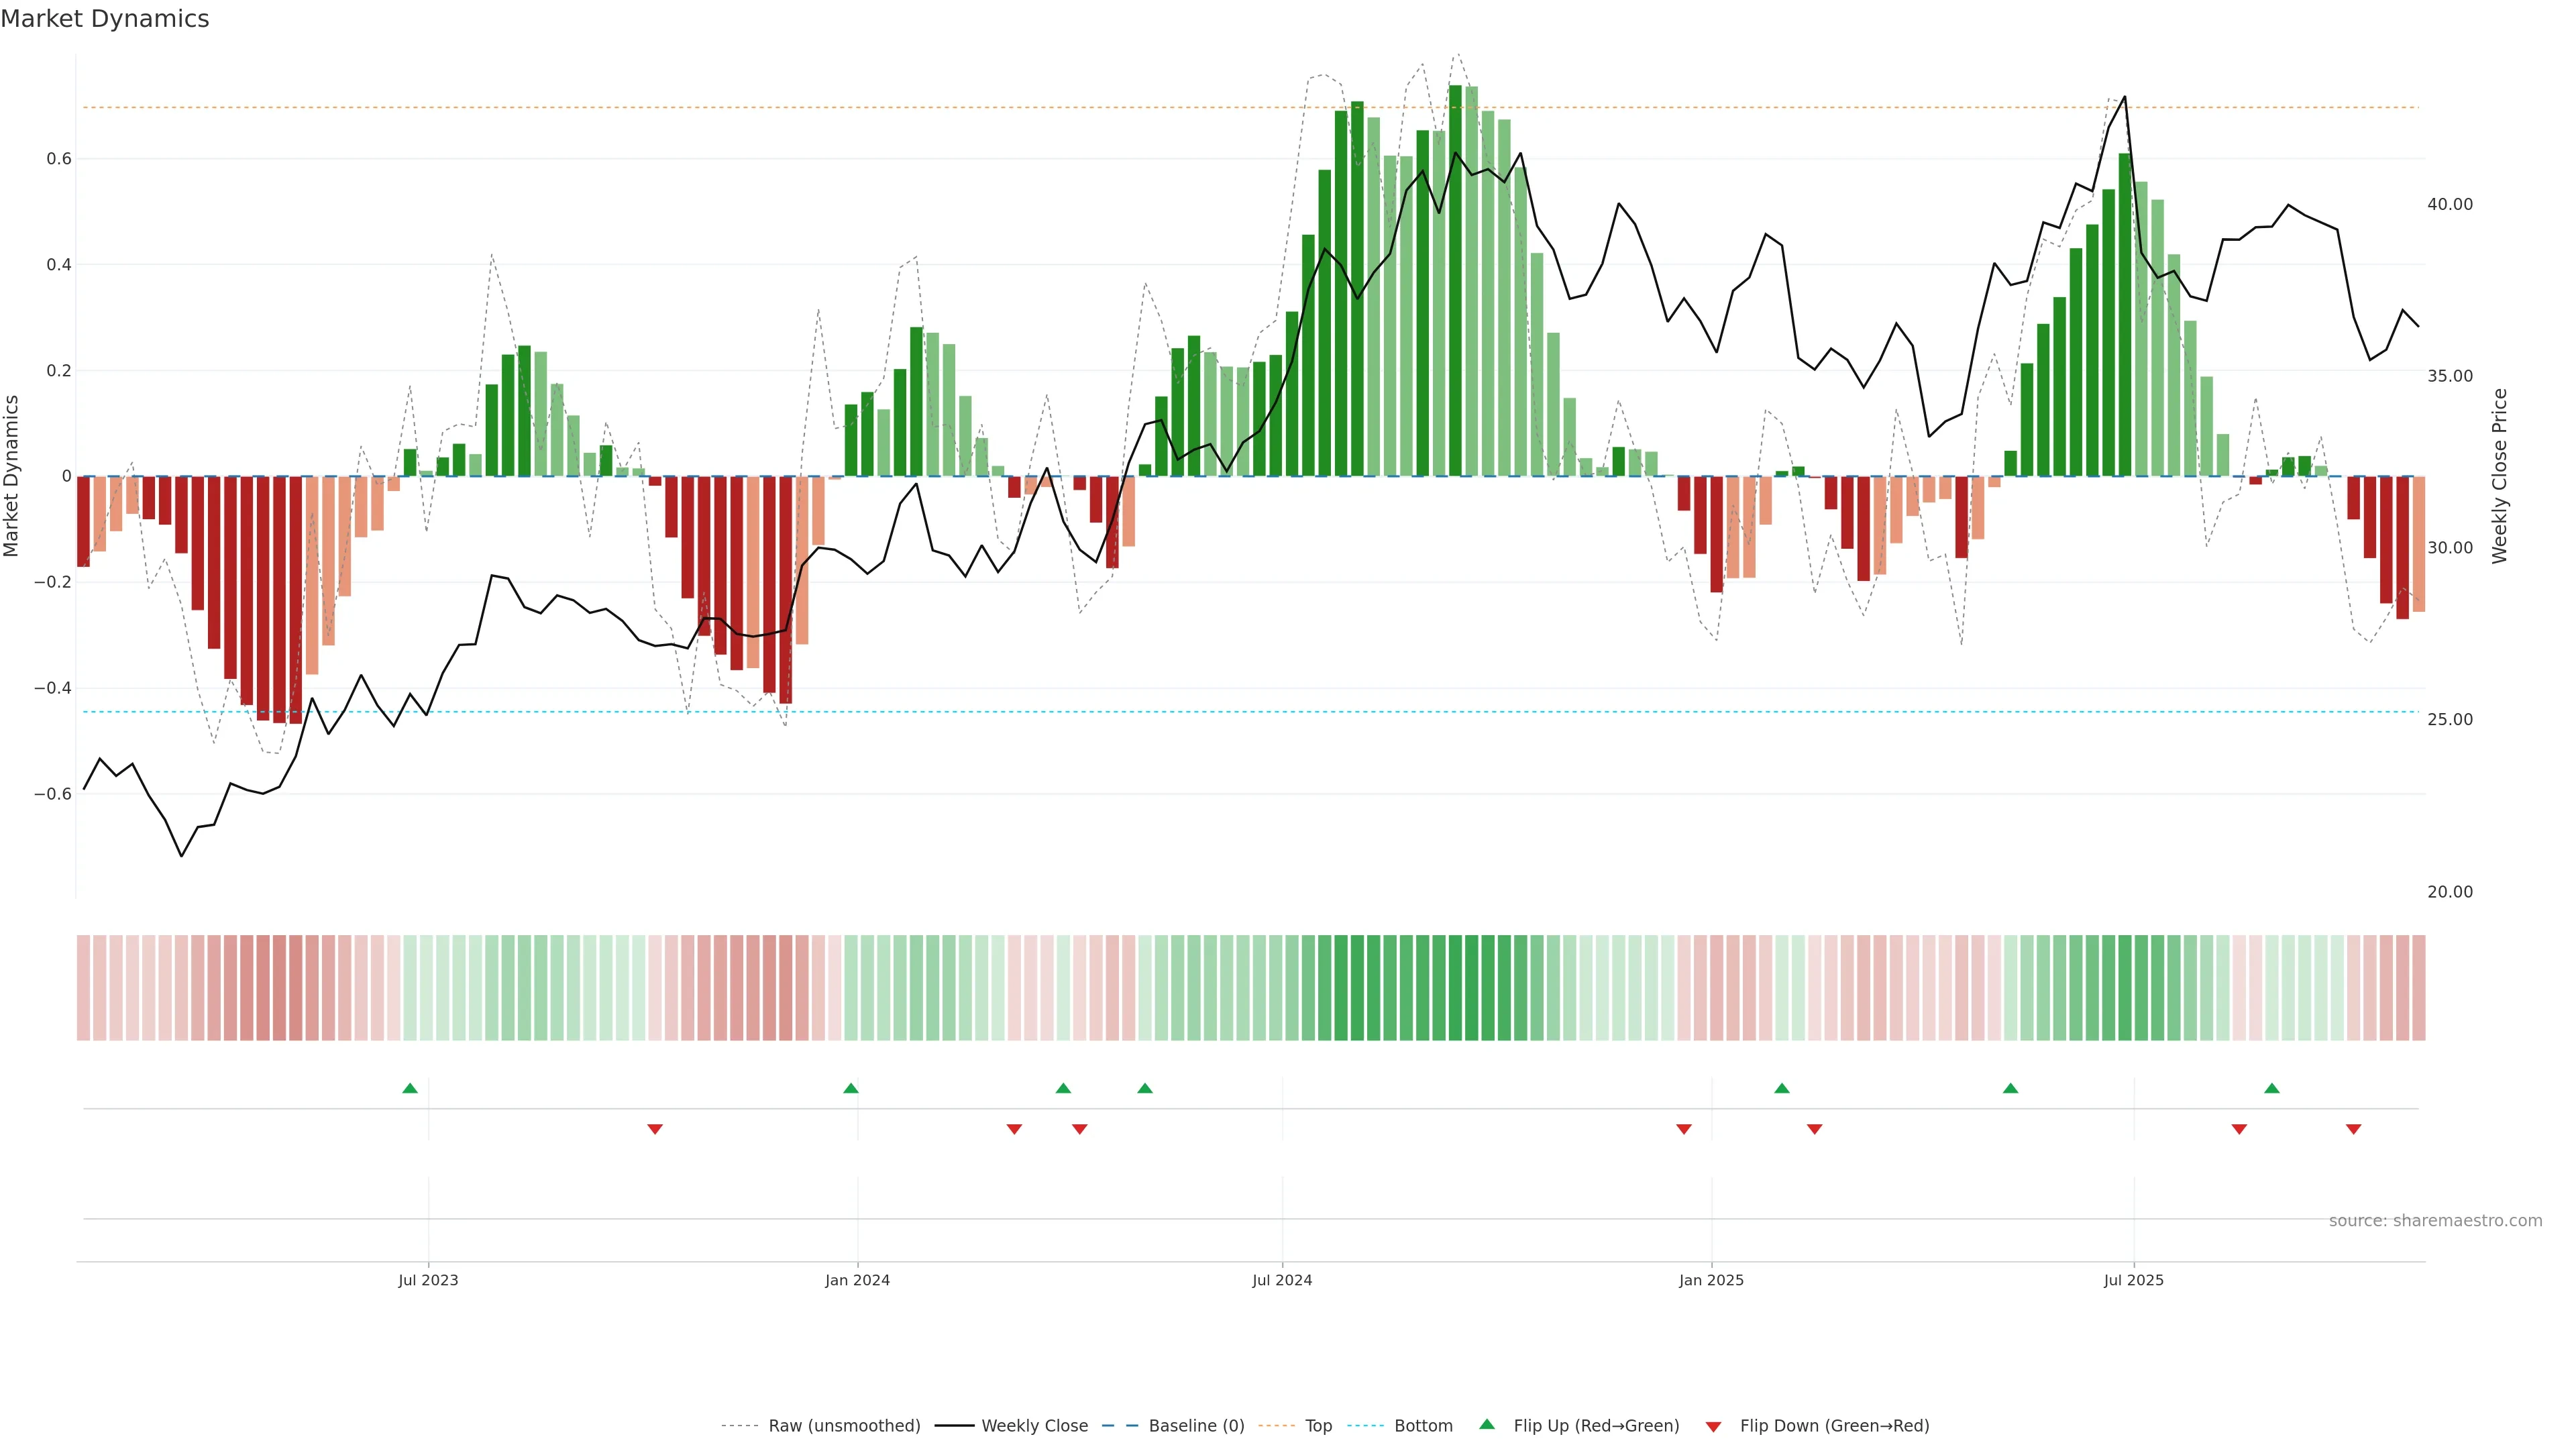Select the Flip Up marker just before Jul 2023

pyautogui.click(x=410, y=1088)
